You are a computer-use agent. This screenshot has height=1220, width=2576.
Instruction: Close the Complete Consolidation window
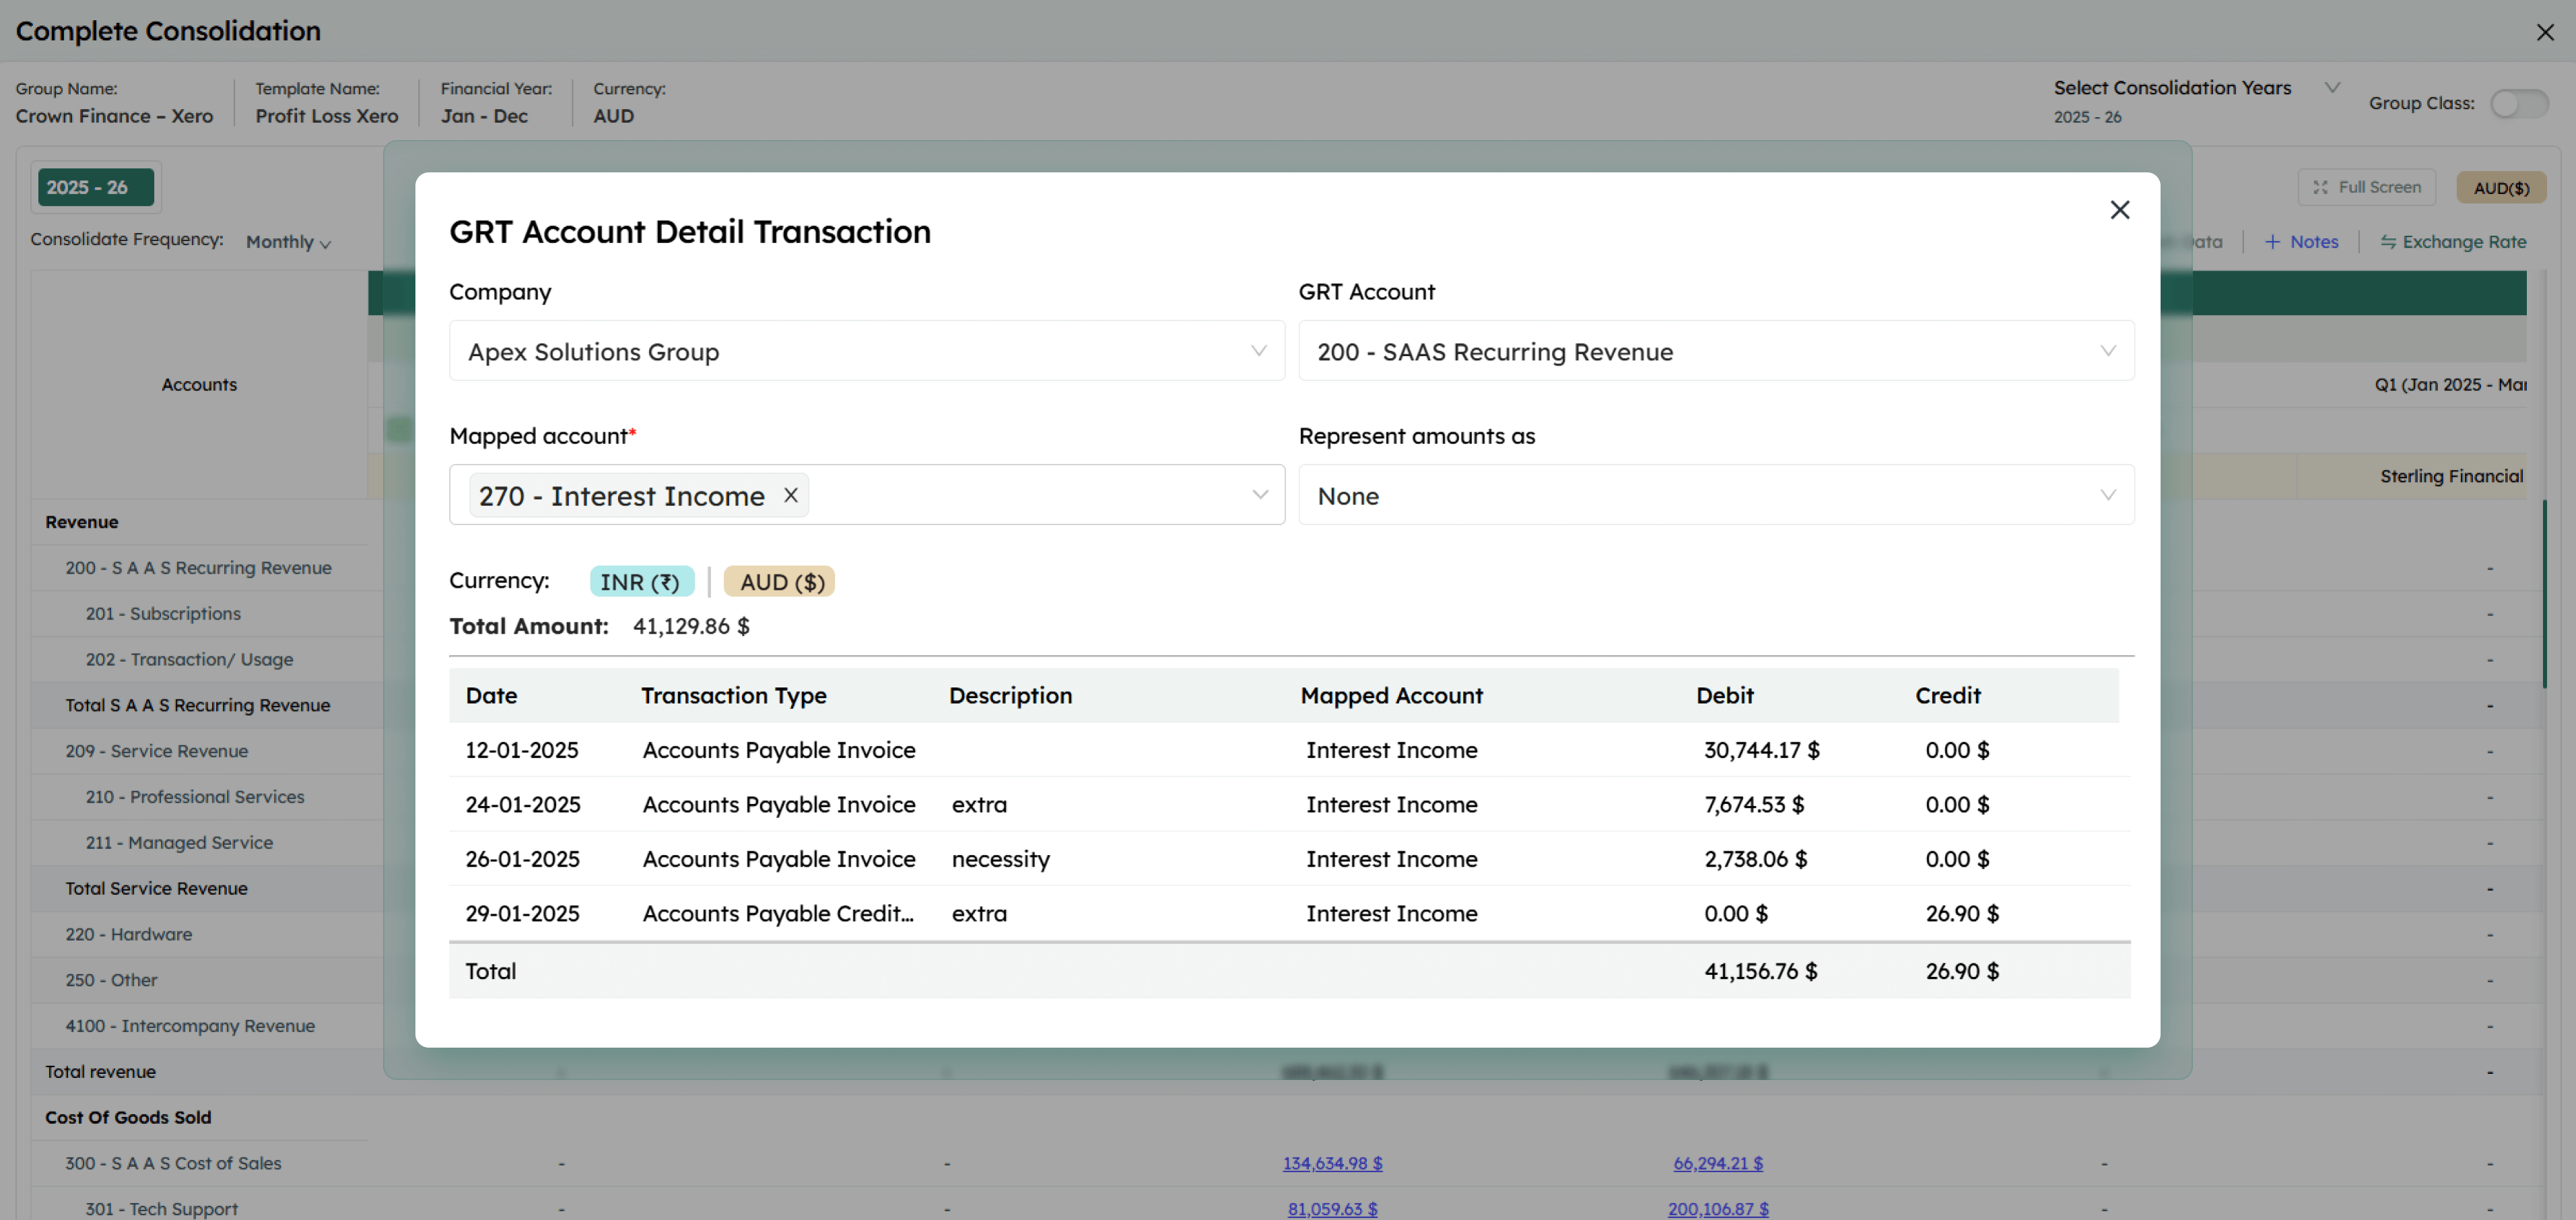click(2545, 32)
